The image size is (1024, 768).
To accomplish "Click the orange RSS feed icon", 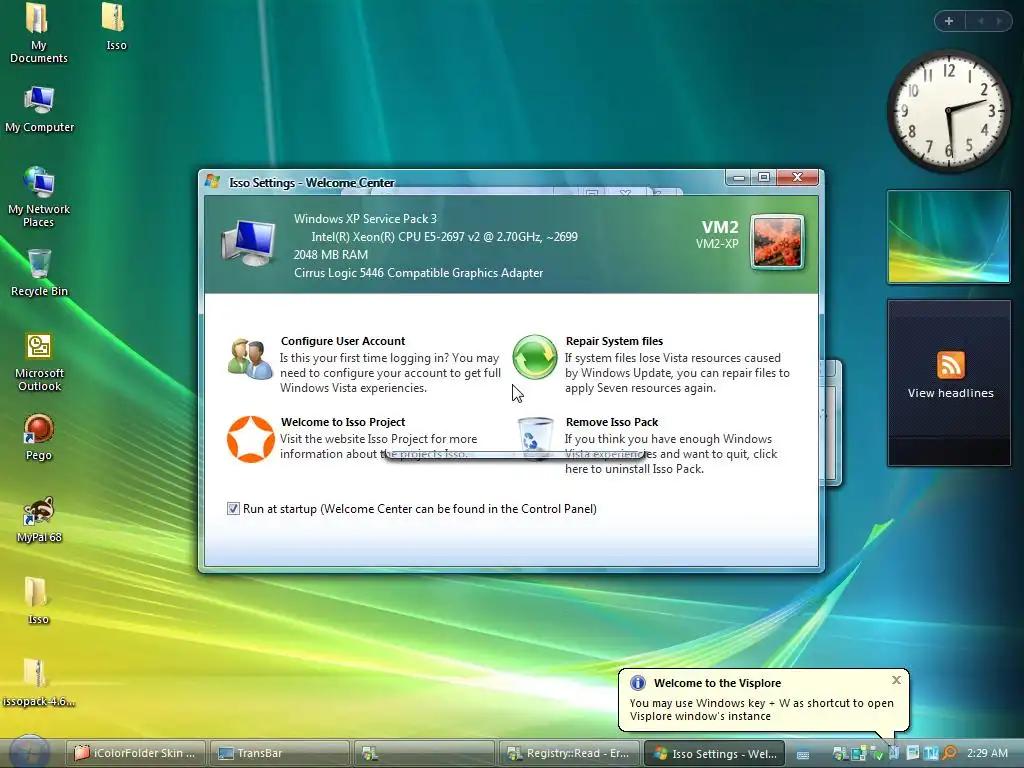I will pyautogui.click(x=950, y=364).
